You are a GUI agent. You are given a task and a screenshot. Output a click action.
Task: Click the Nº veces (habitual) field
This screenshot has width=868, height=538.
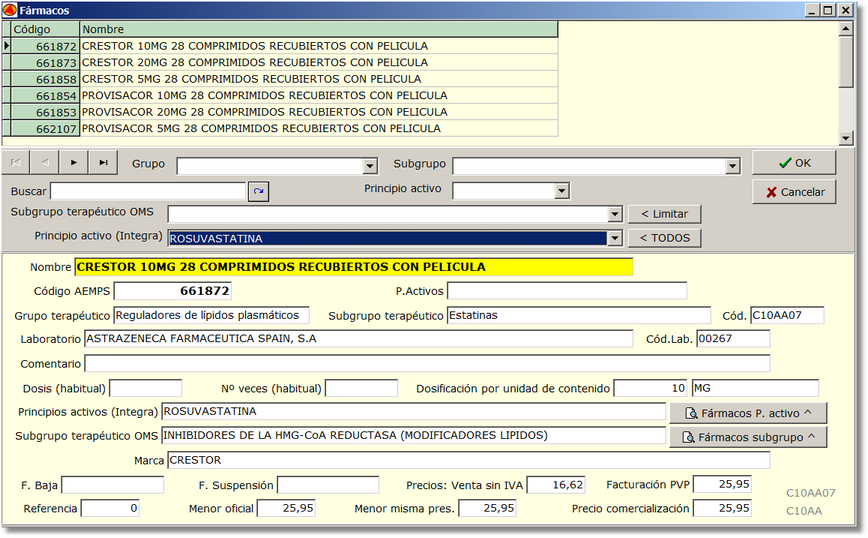point(361,388)
